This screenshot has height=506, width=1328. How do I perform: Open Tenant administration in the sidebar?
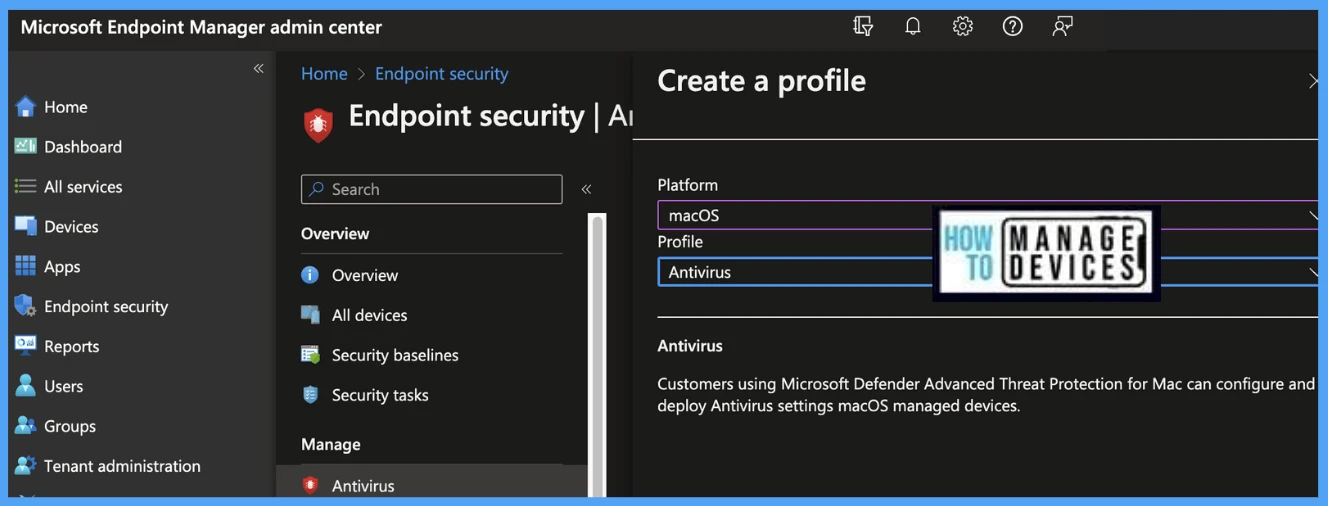pos(122,466)
